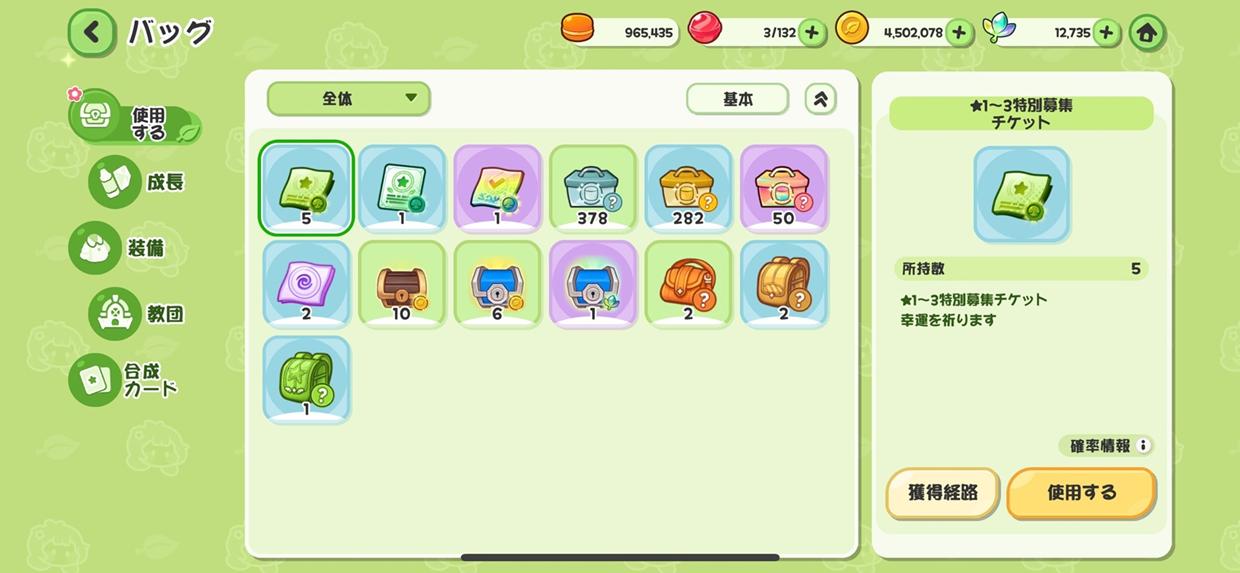Go back with the arrow button
Image resolution: width=1240 pixels, height=573 pixels.
pyautogui.click(x=91, y=33)
